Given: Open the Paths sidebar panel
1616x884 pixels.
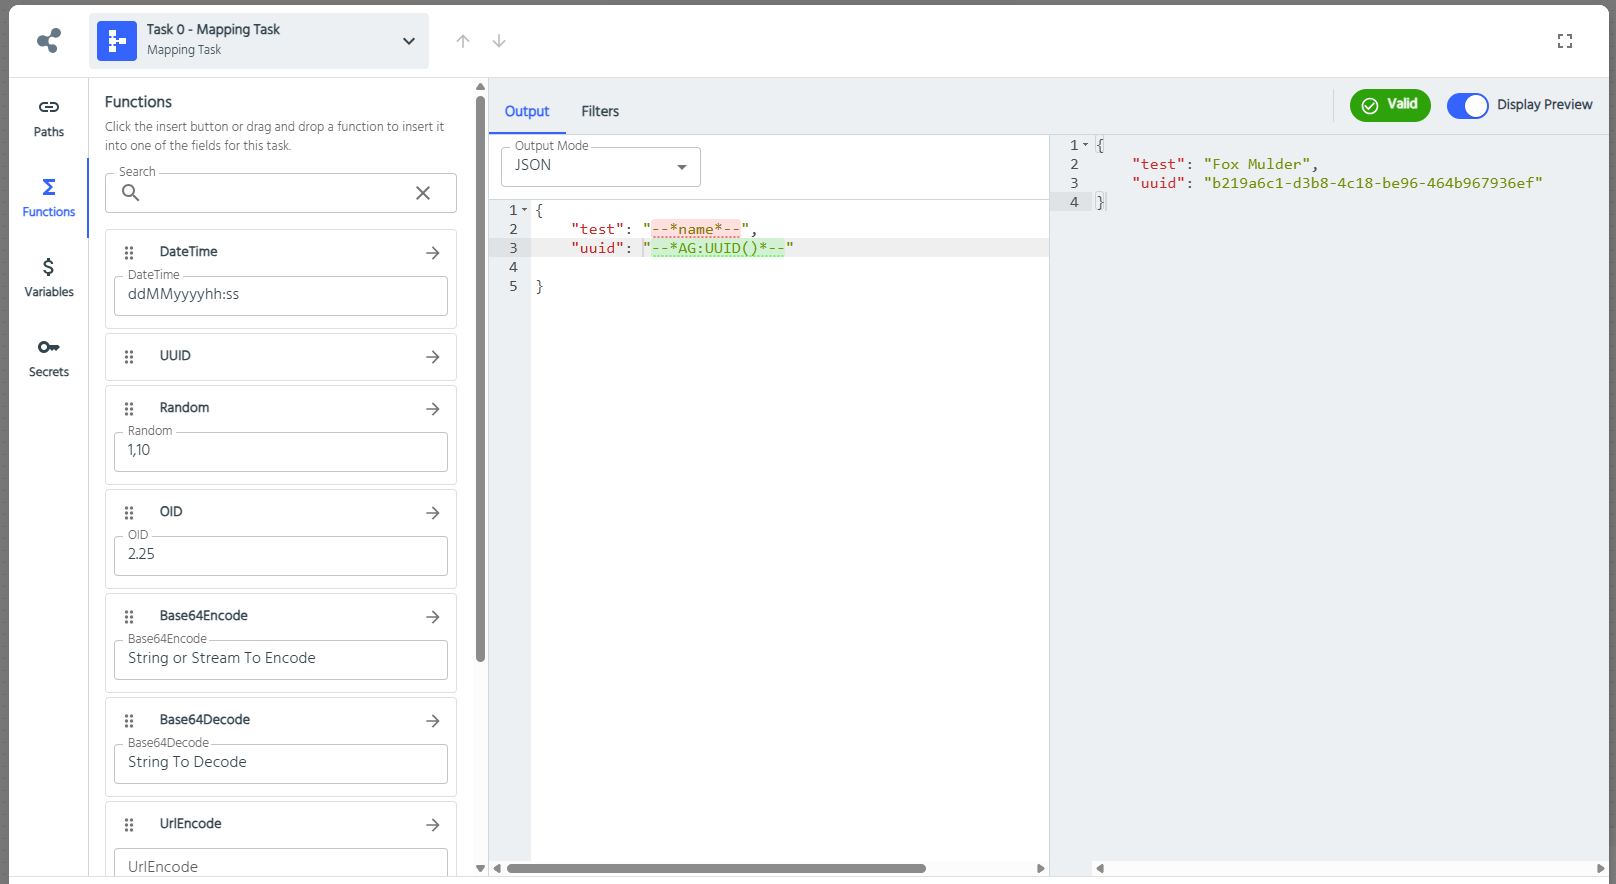Looking at the screenshot, I should point(48,118).
